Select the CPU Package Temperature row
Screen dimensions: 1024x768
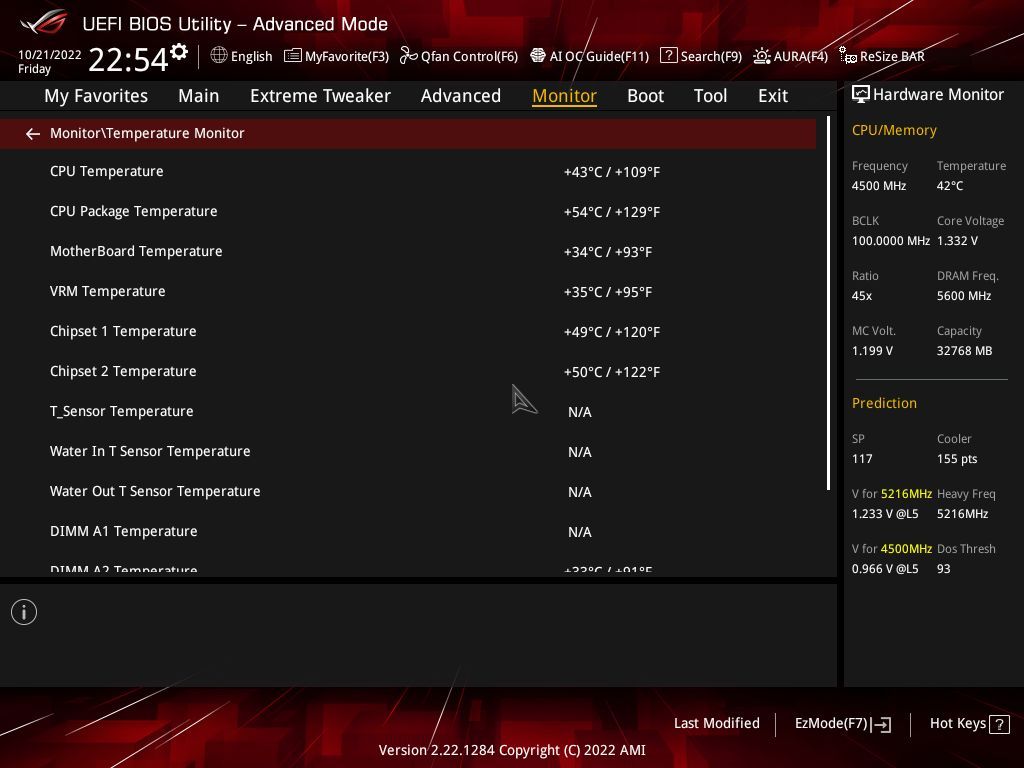(408, 212)
